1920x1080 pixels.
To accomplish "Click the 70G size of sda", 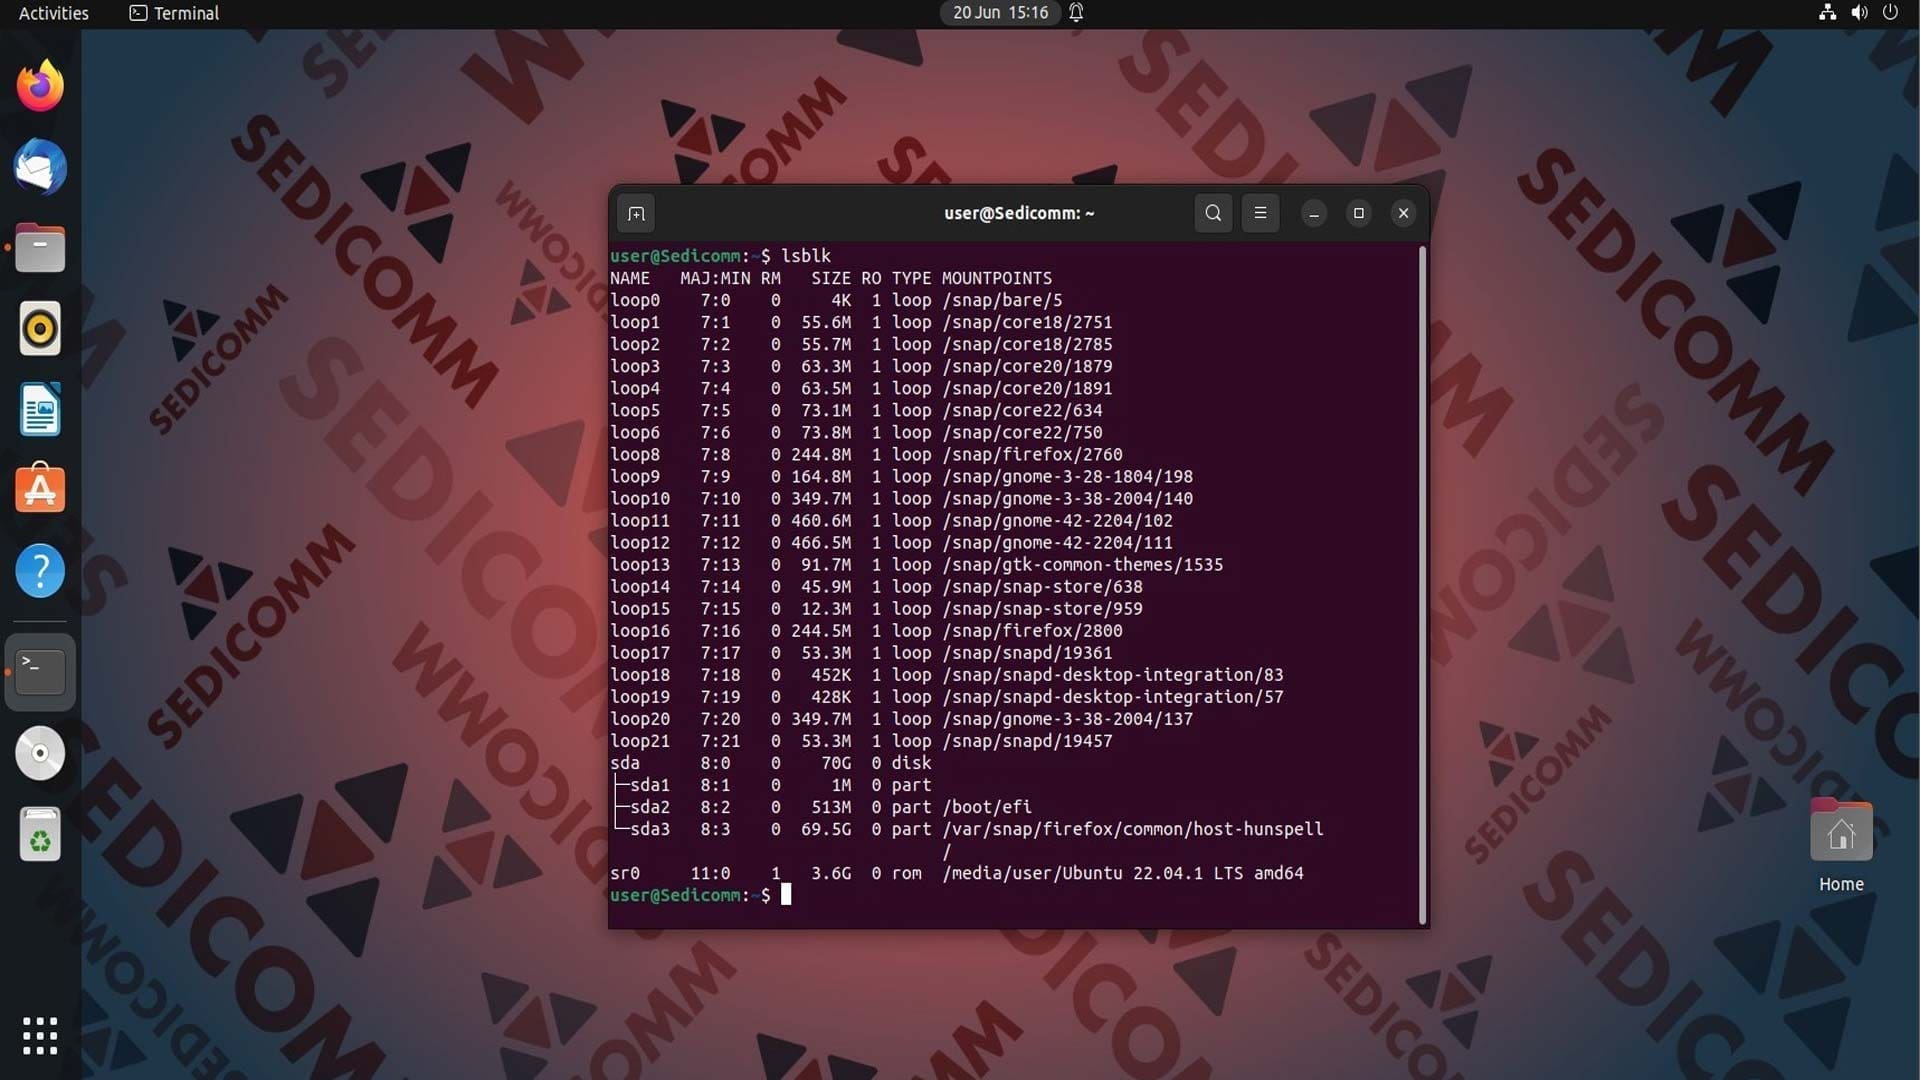I will click(836, 762).
